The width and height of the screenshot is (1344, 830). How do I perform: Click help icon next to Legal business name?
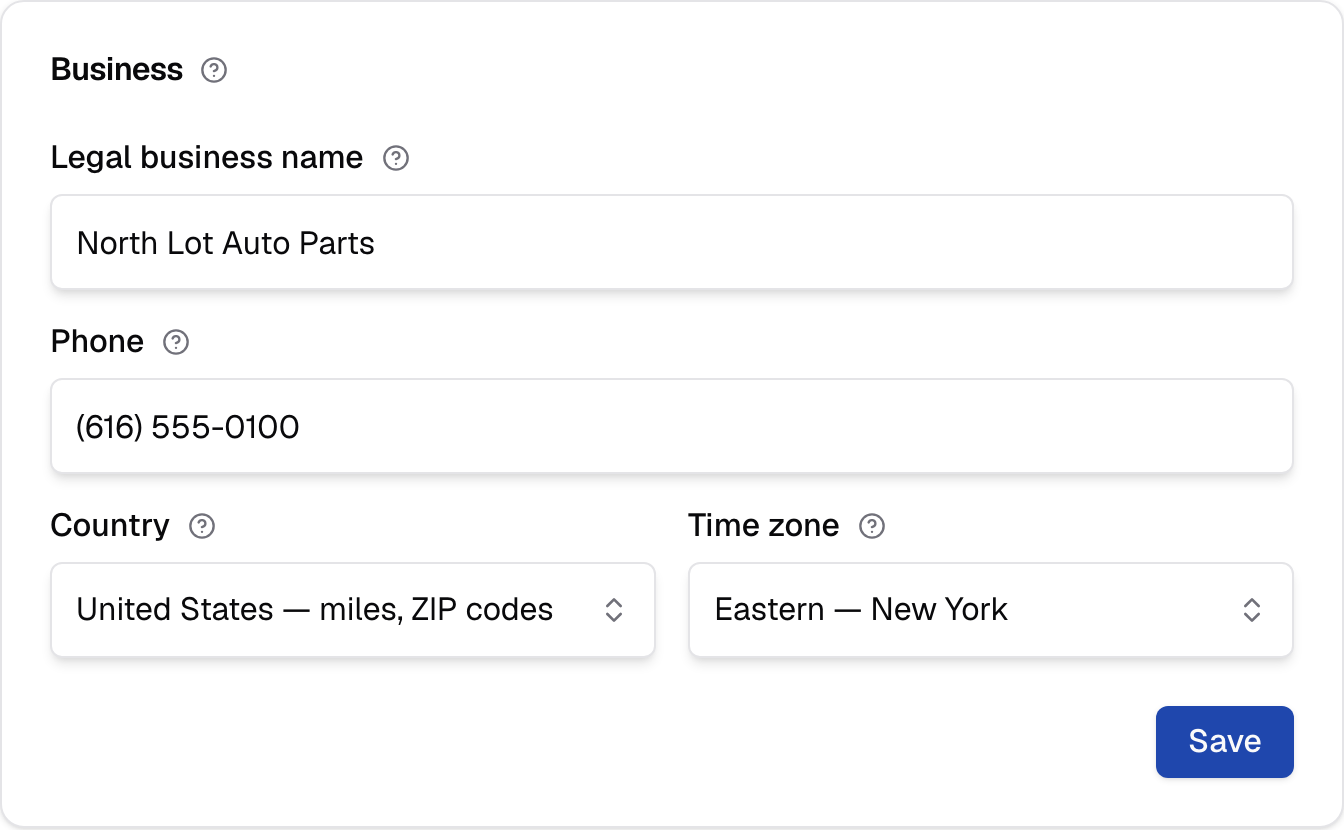pos(396,158)
